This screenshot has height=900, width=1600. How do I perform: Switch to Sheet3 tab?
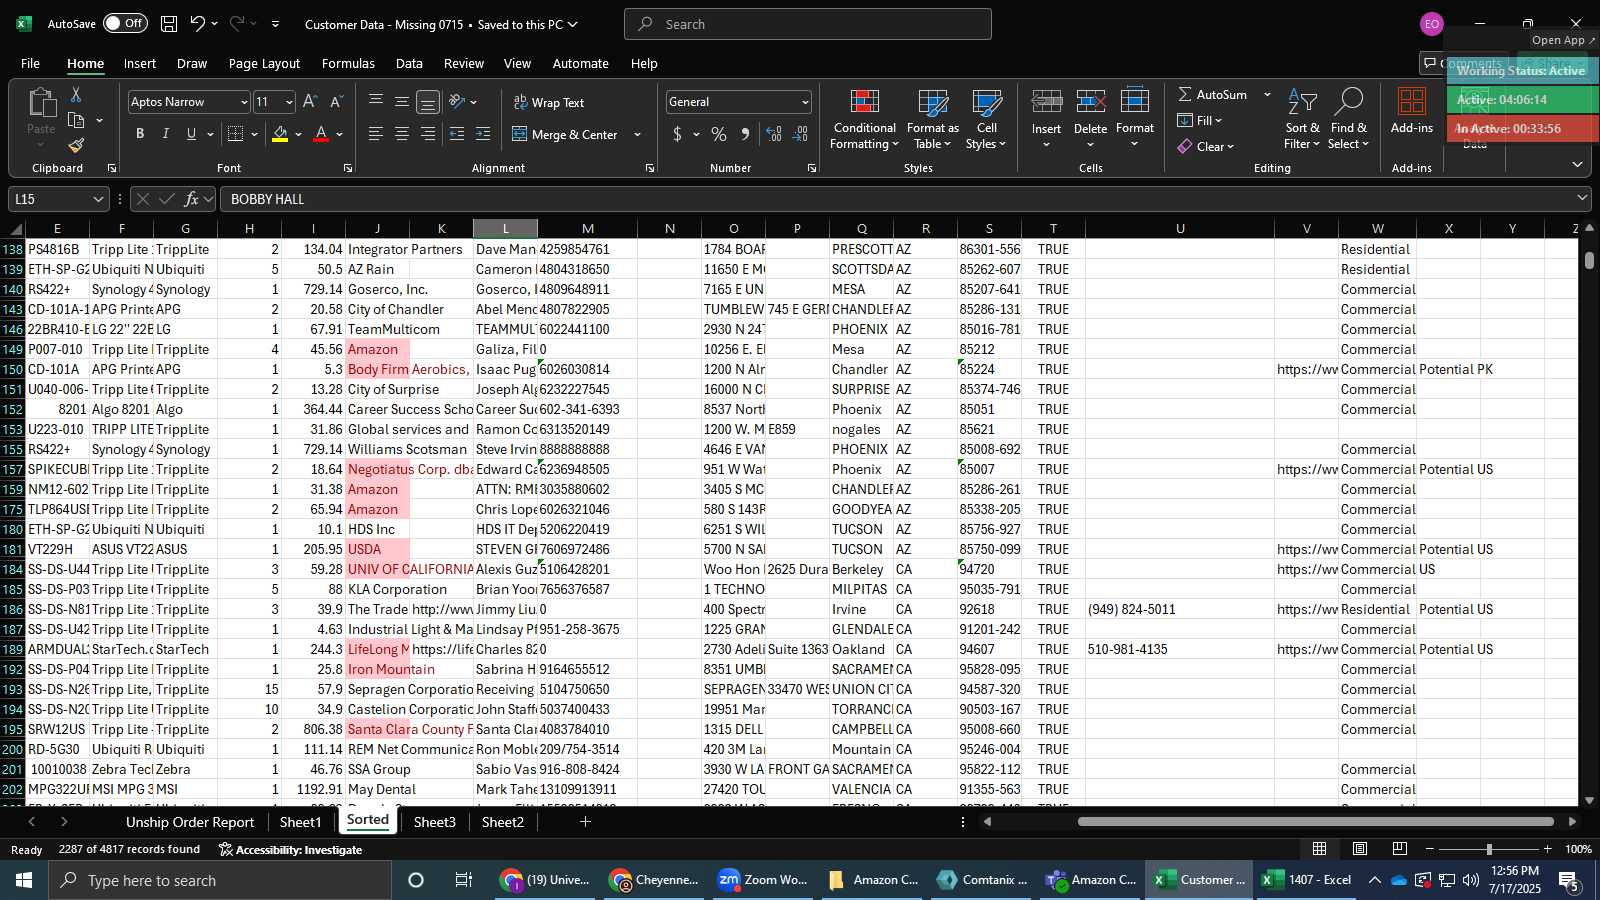click(435, 822)
